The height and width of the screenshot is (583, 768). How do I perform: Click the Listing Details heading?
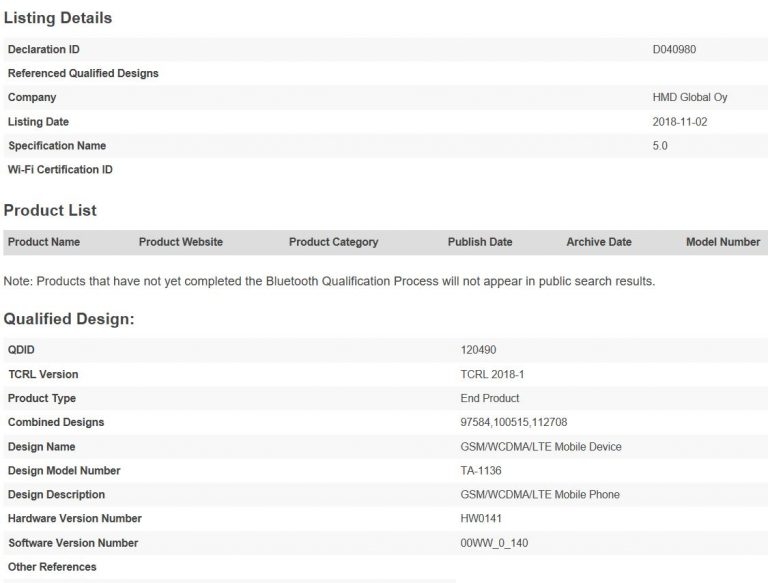[58, 18]
